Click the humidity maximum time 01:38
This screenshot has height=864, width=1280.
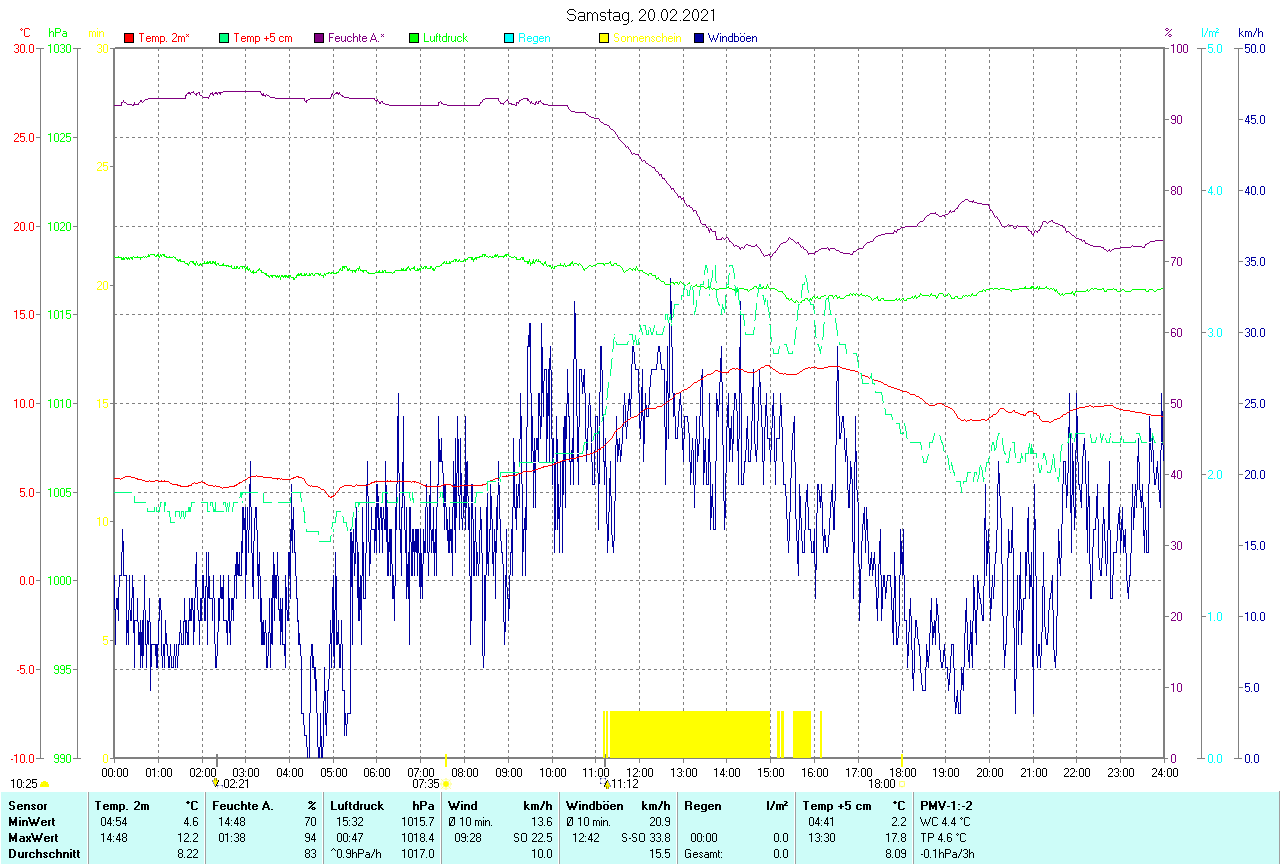[232, 838]
